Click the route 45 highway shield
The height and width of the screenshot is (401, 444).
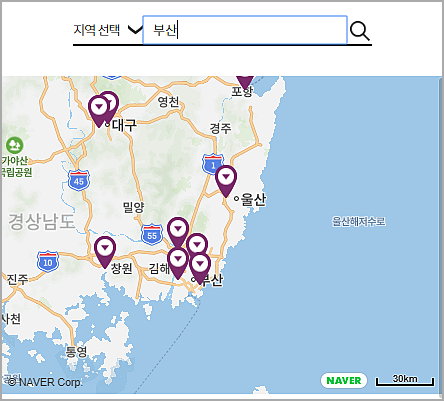tap(79, 180)
